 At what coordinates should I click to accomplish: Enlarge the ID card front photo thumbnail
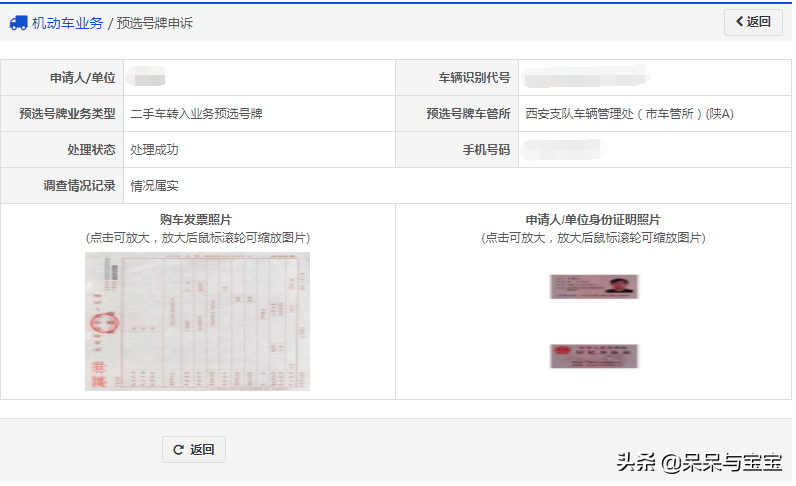(x=594, y=286)
